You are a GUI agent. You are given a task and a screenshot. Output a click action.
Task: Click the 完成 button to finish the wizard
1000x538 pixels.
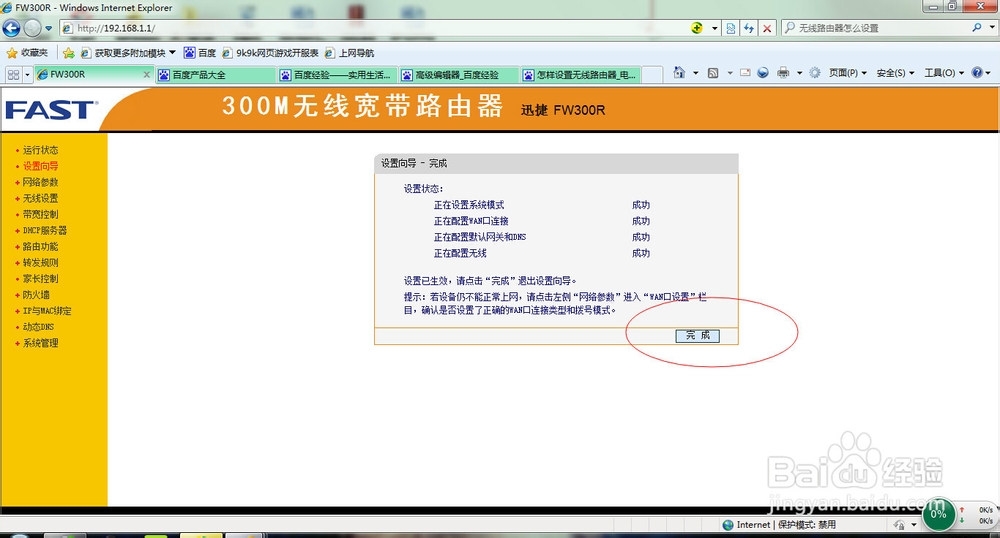pyautogui.click(x=697, y=336)
